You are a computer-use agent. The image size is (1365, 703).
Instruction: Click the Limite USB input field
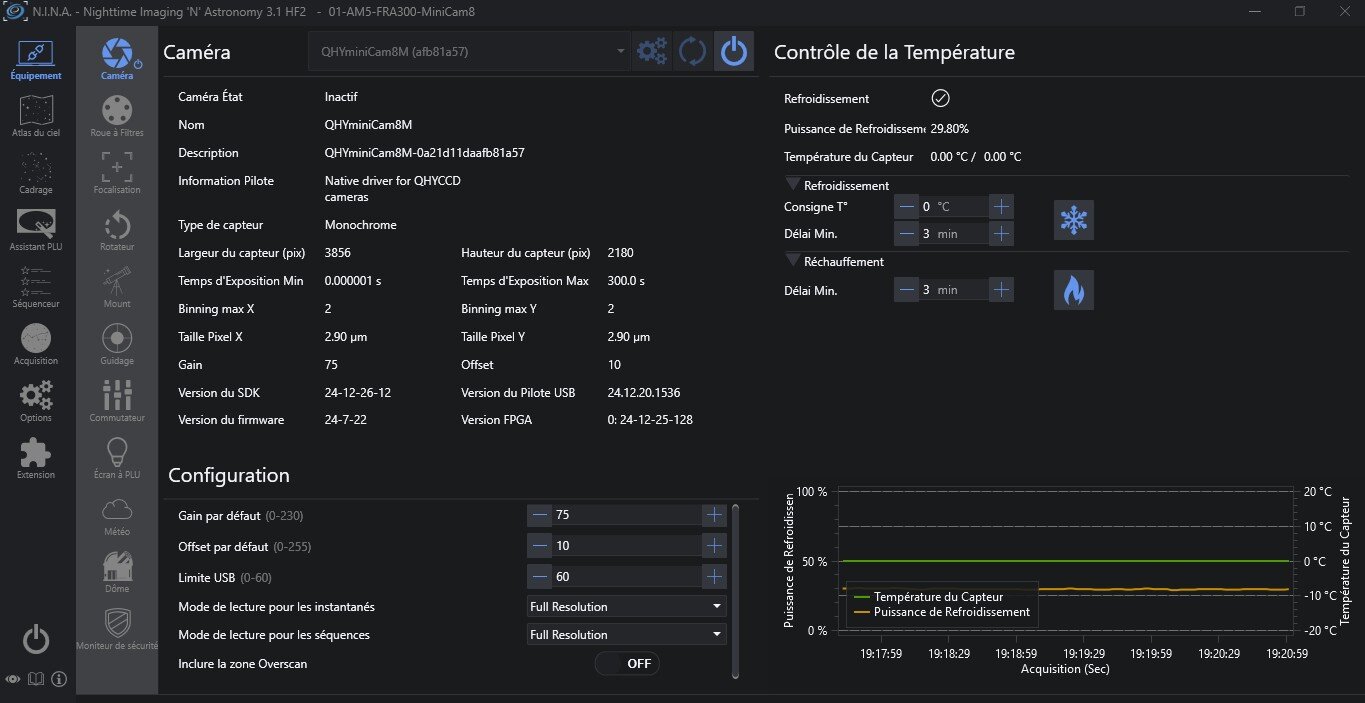coord(627,576)
